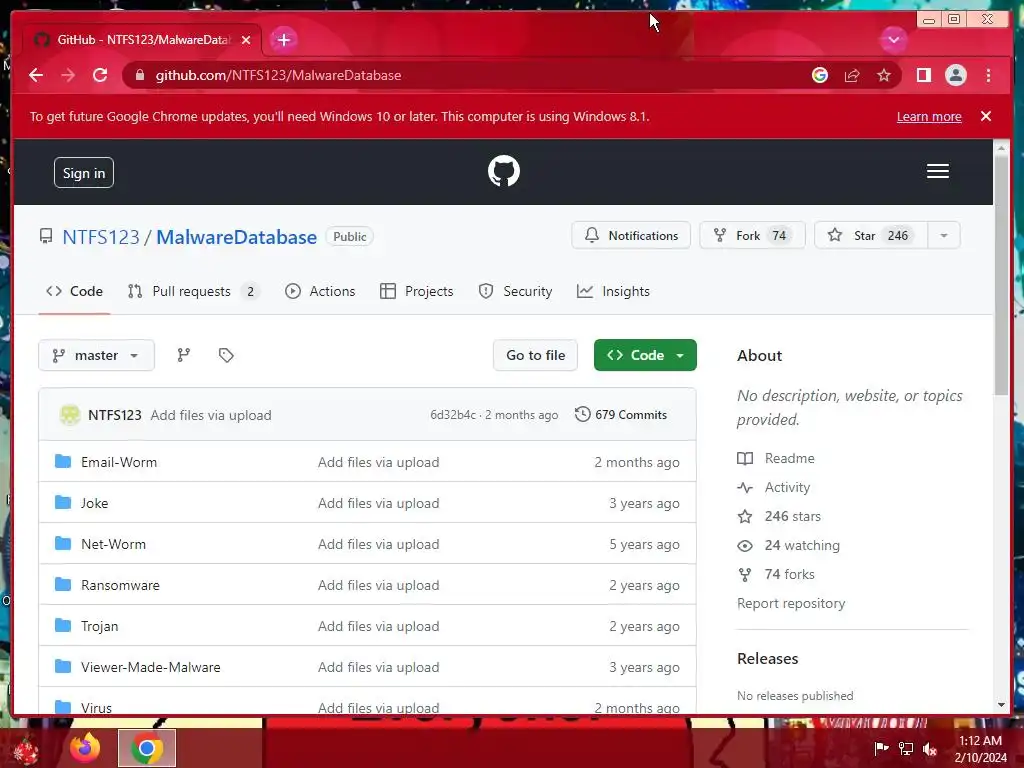Screen dimensions: 1024x768
Task: Open the Insights tab
Action: coord(613,291)
